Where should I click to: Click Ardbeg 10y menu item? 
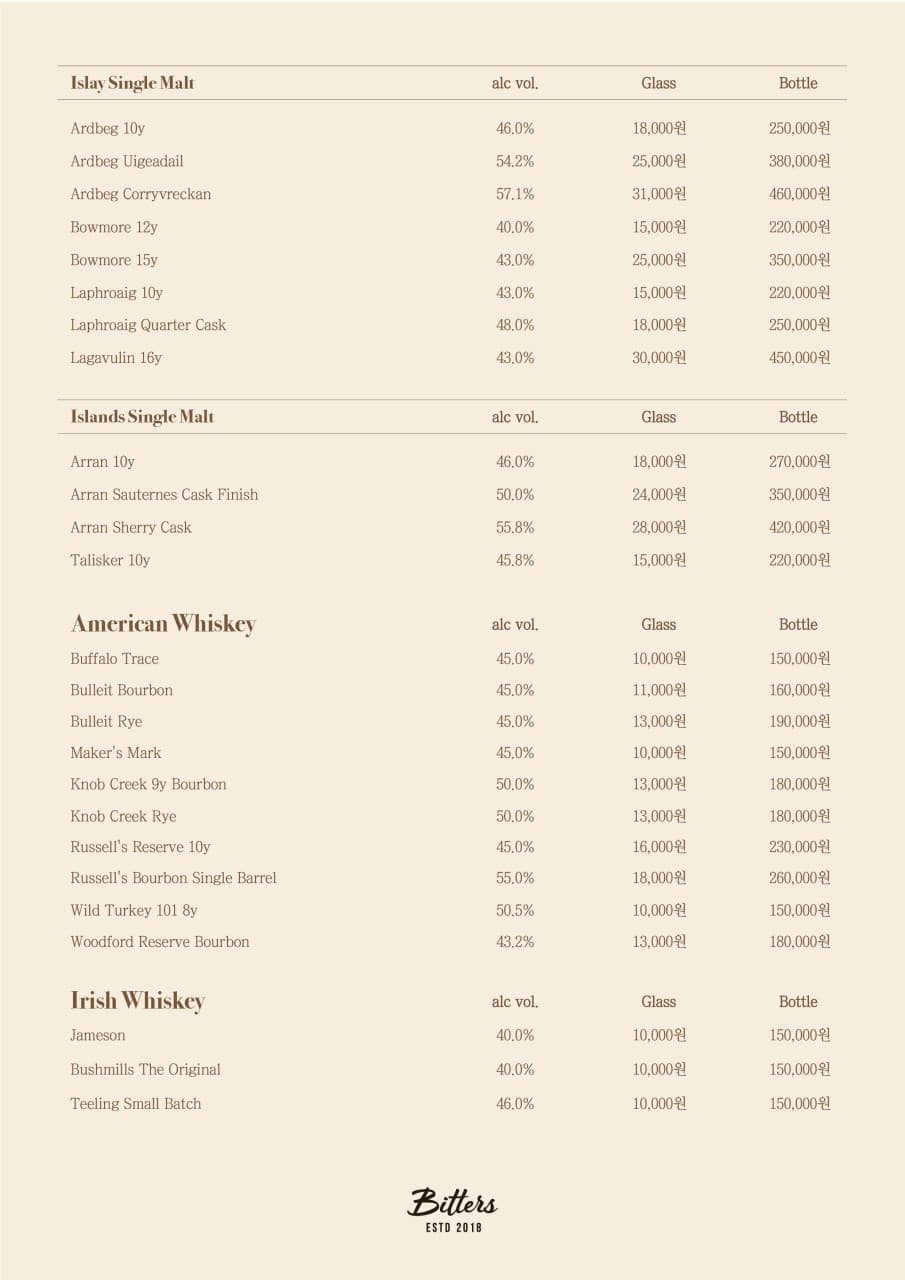click(x=107, y=129)
